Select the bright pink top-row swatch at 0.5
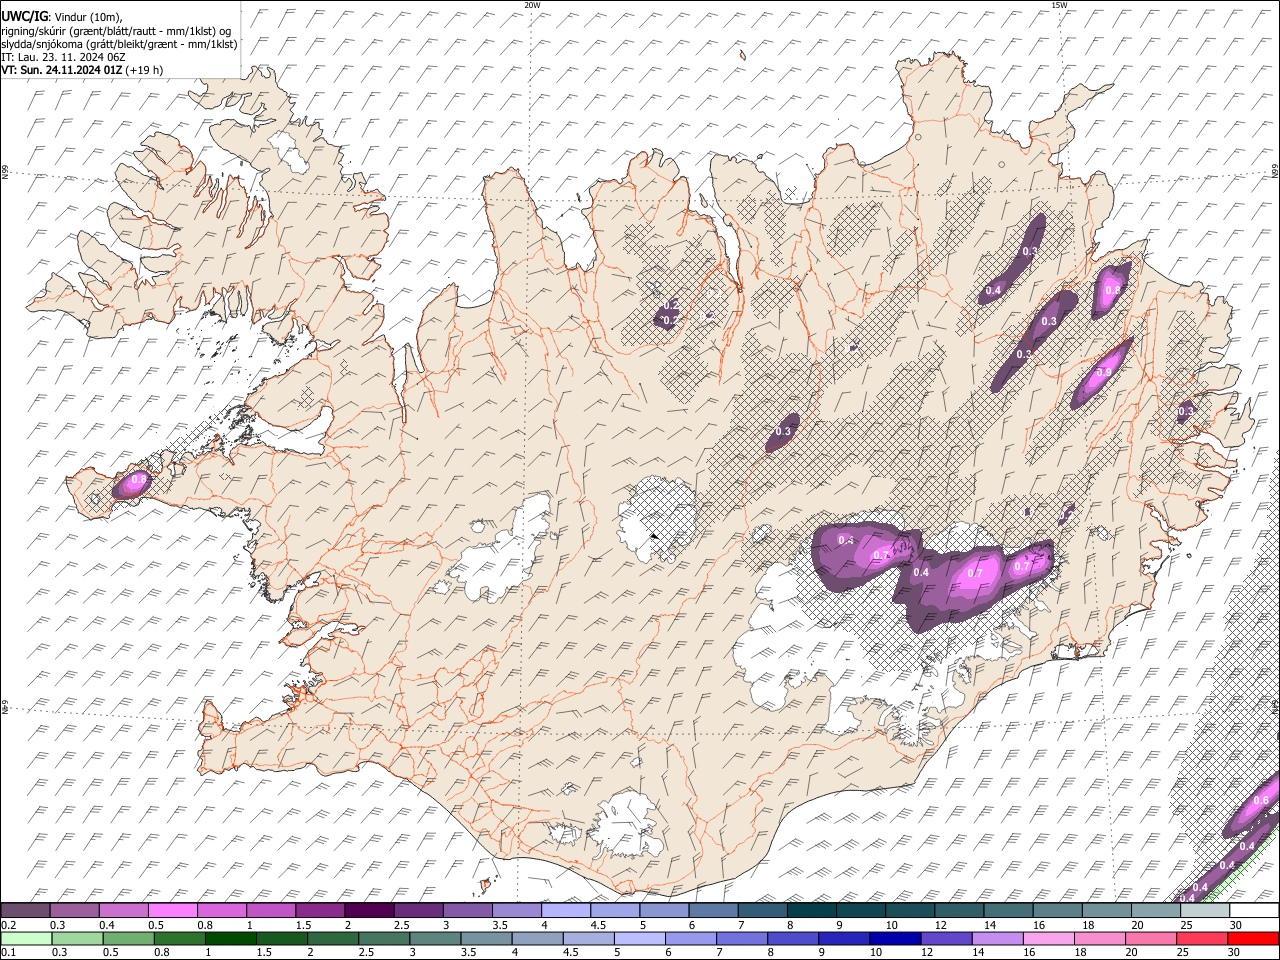 [172, 911]
